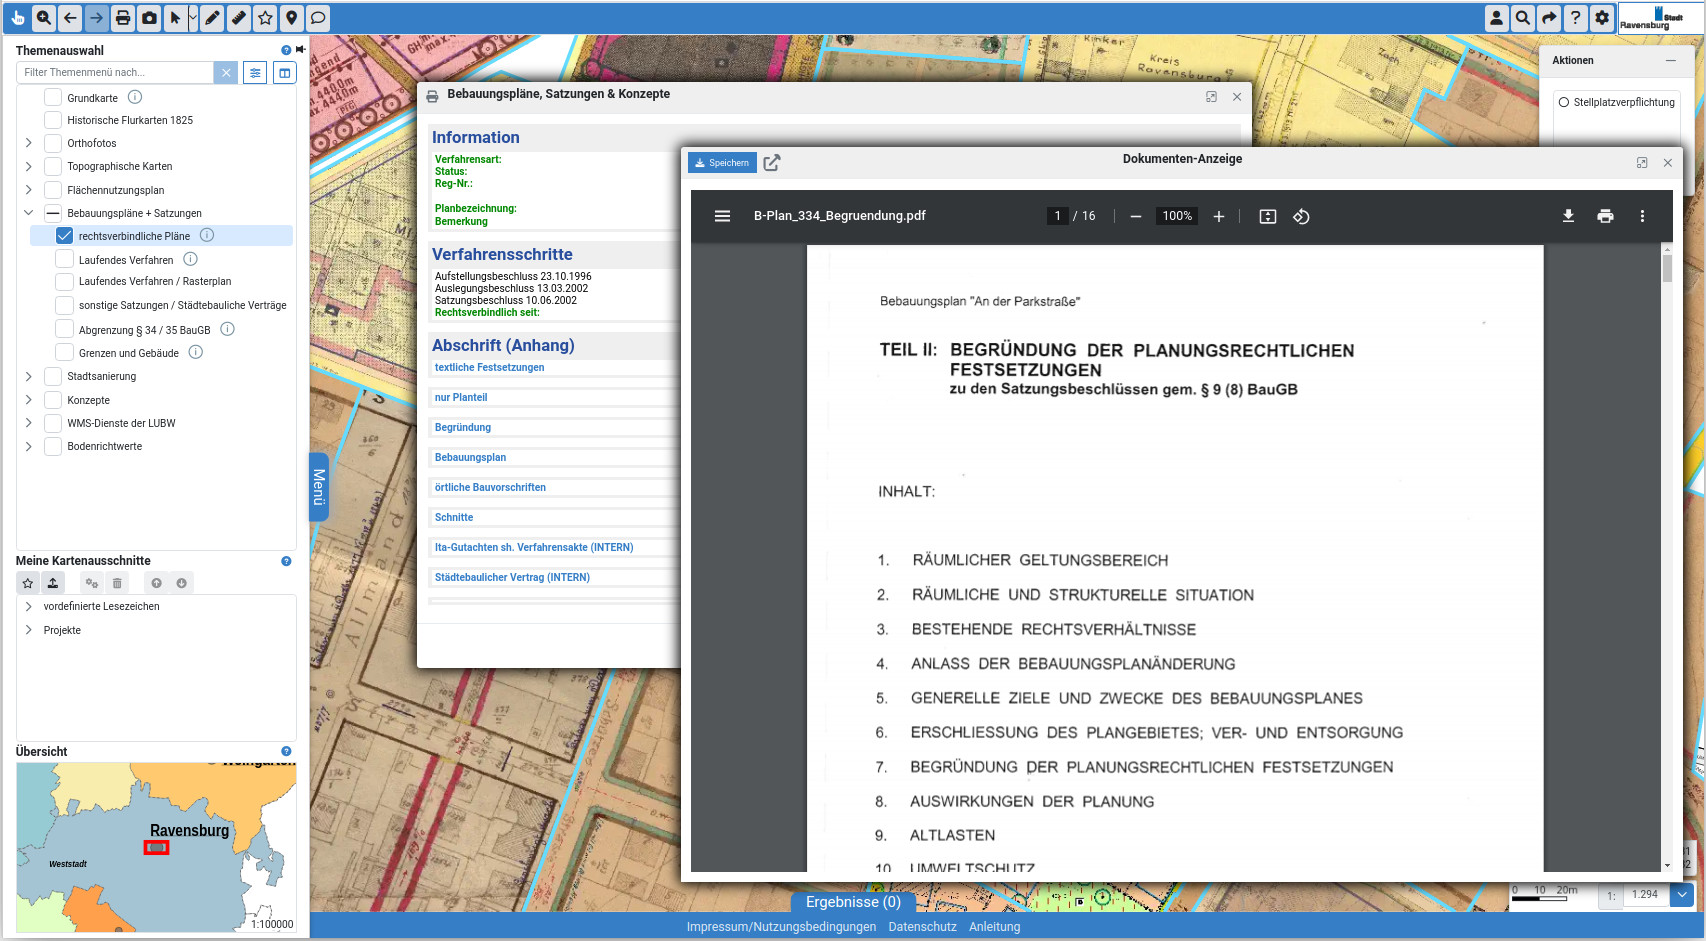This screenshot has width=1706, height=941.
Task: Click the print icon in the top toolbar
Action: coord(122,18)
